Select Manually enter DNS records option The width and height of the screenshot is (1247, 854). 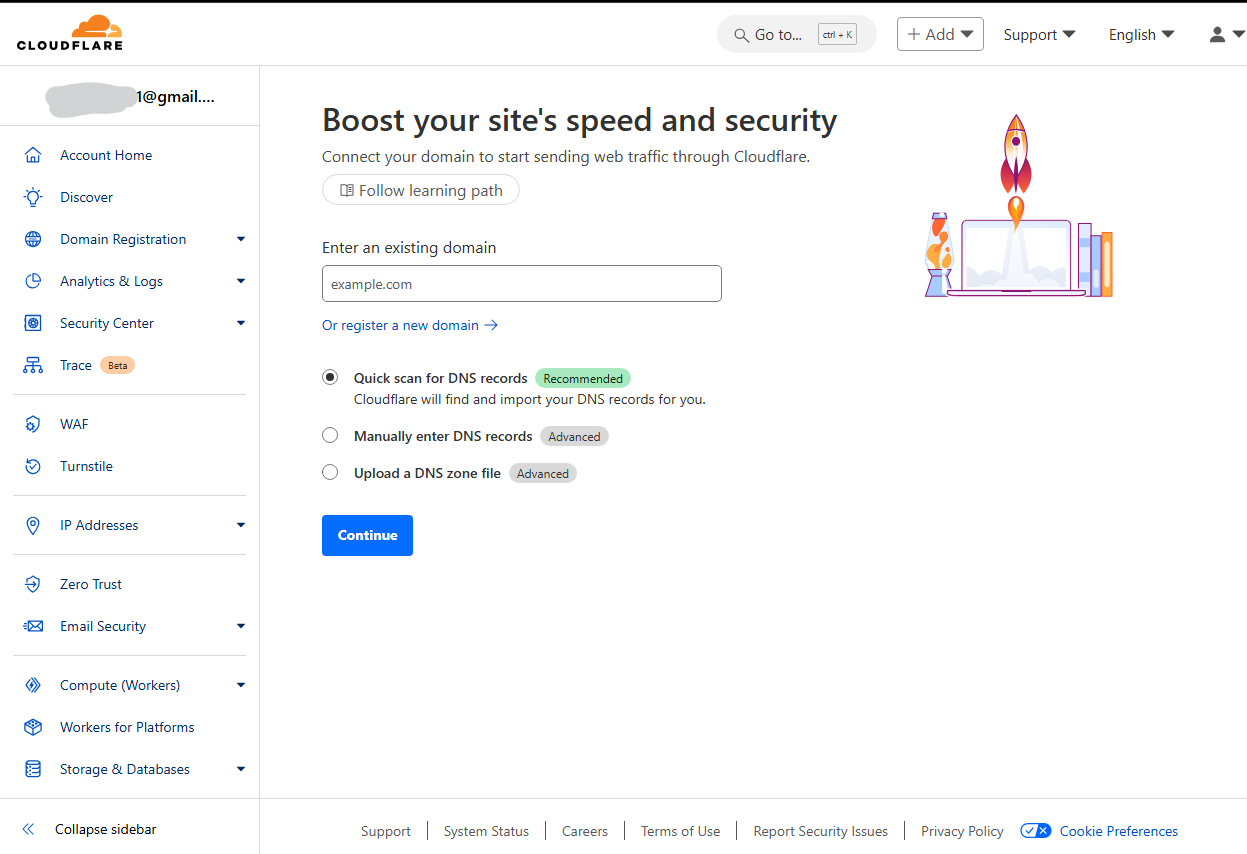tap(330, 435)
